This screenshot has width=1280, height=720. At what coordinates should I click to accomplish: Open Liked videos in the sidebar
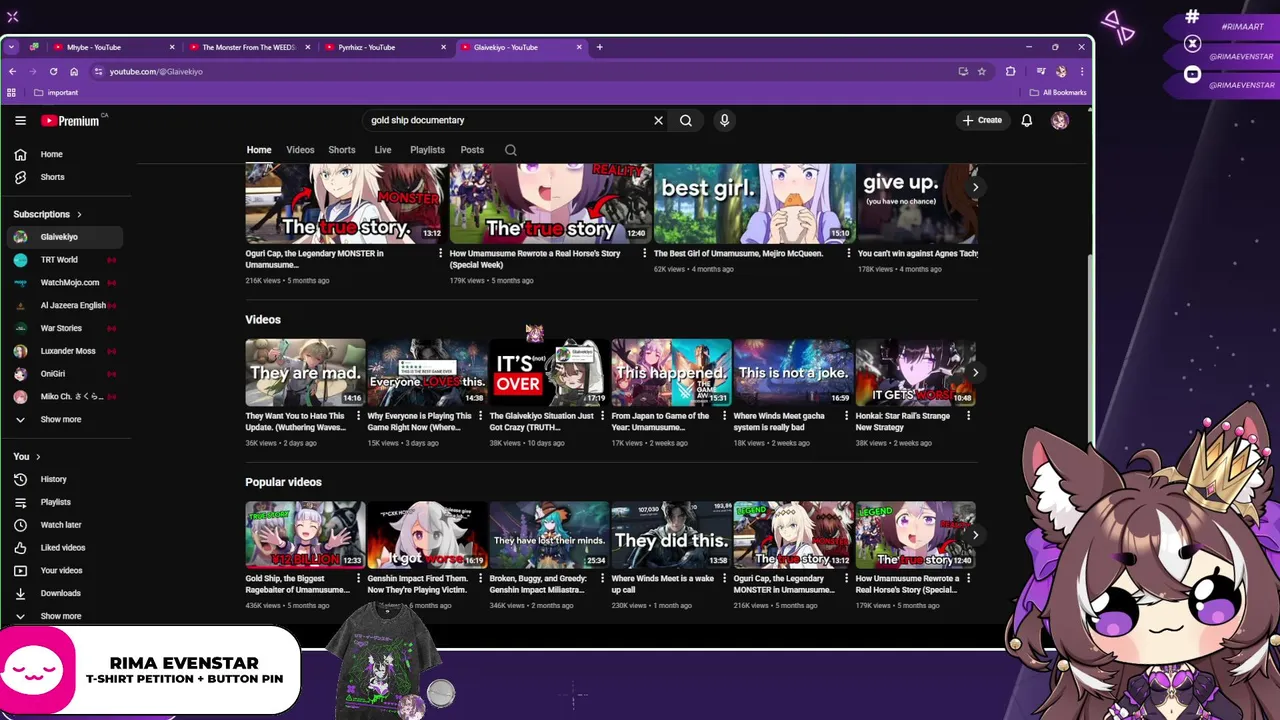click(x=65, y=548)
